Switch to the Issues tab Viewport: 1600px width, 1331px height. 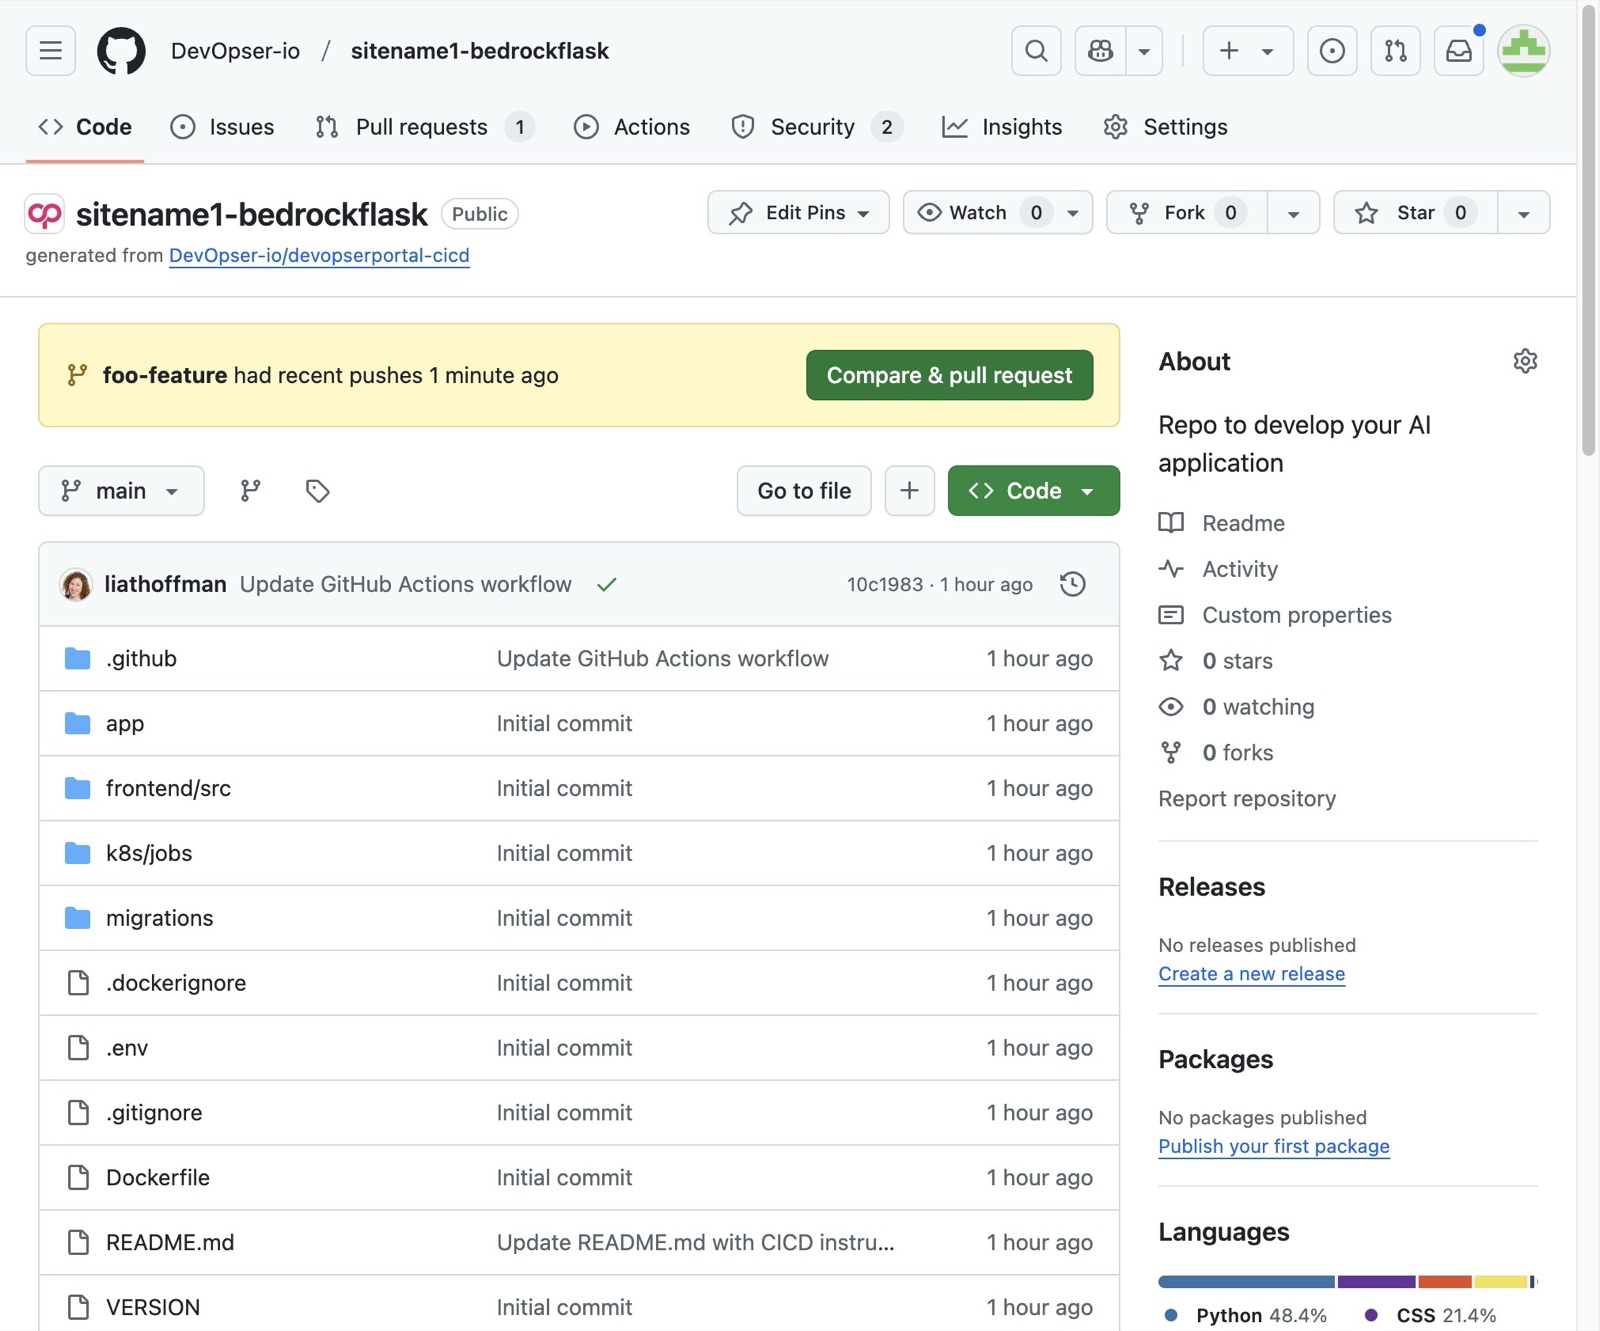click(222, 127)
